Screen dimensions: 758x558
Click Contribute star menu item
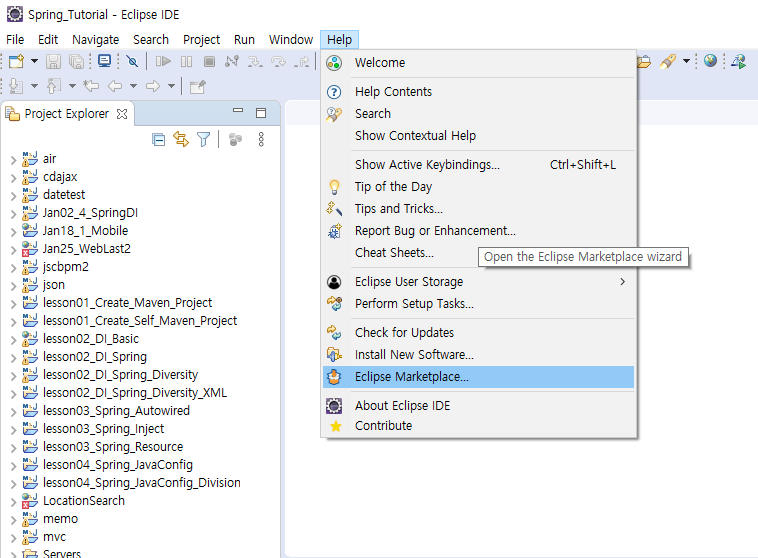pos(479,426)
